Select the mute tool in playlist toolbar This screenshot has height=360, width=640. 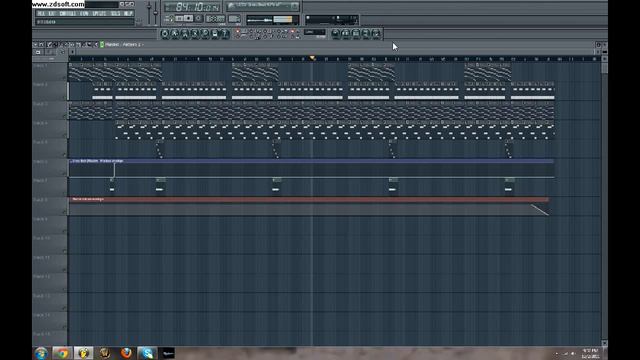(66, 44)
